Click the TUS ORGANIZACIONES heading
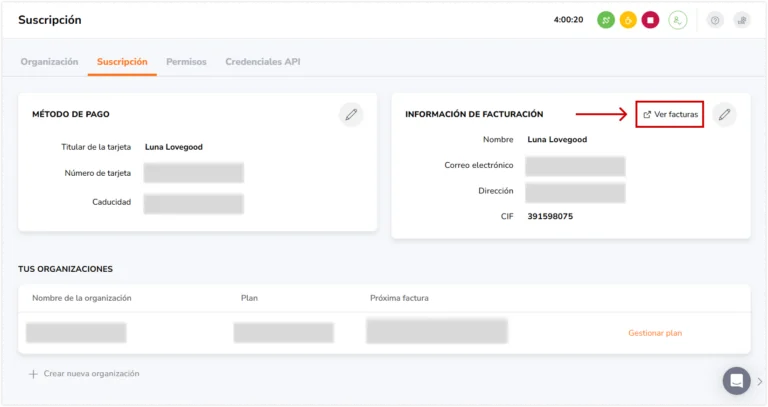This screenshot has height=407, width=768. click(66, 269)
